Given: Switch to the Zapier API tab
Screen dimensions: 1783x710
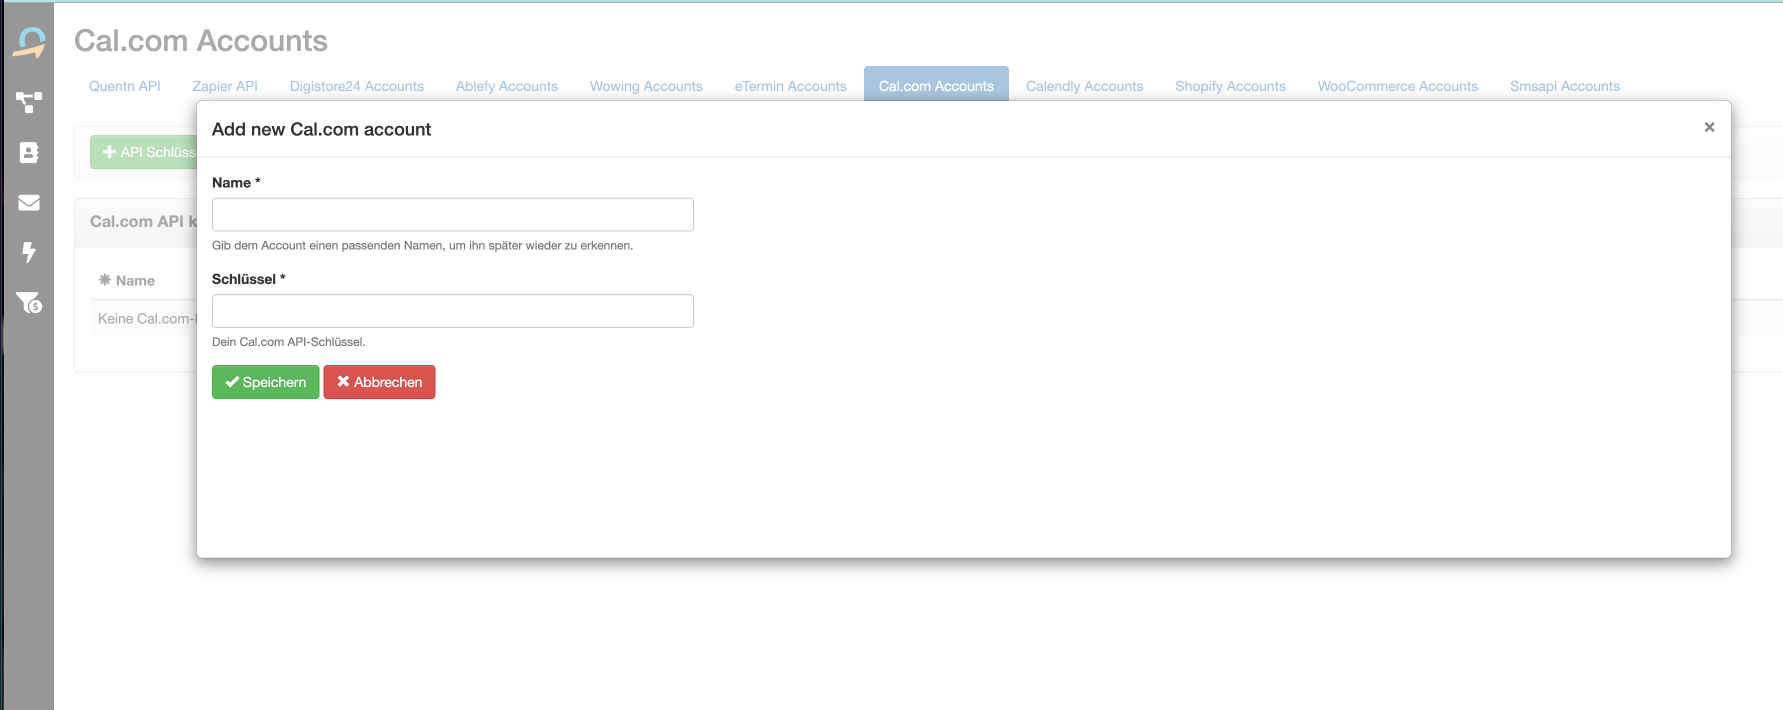Looking at the screenshot, I should pos(225,86).
